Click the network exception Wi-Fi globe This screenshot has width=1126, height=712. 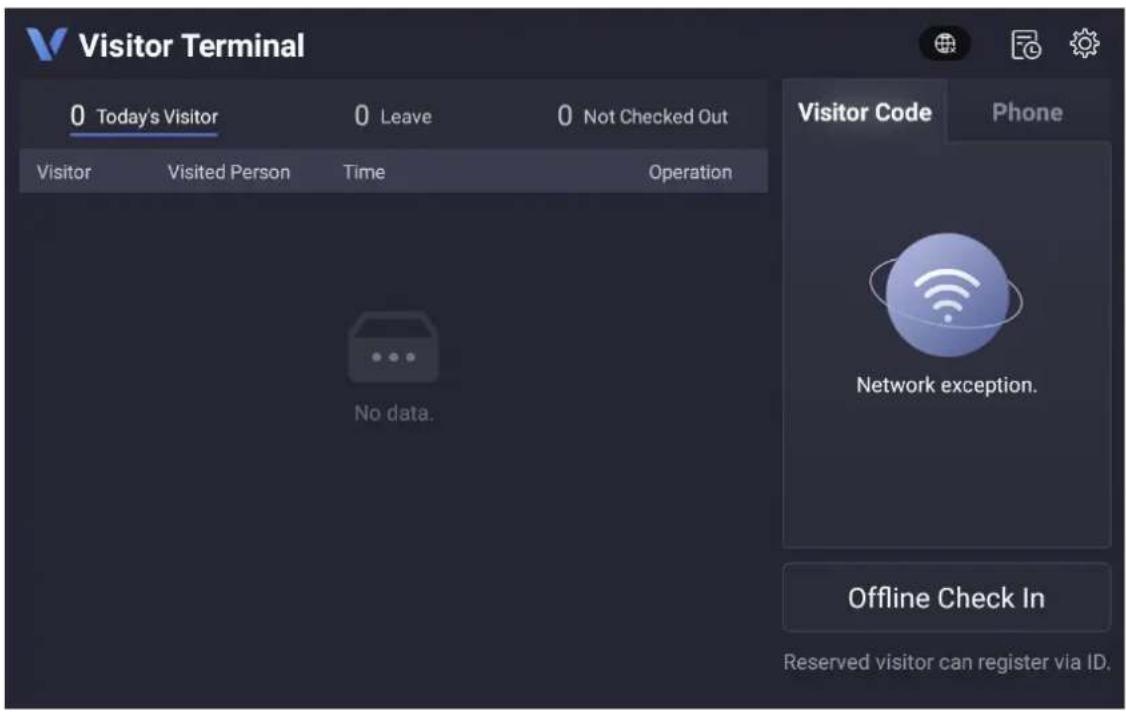946,295
